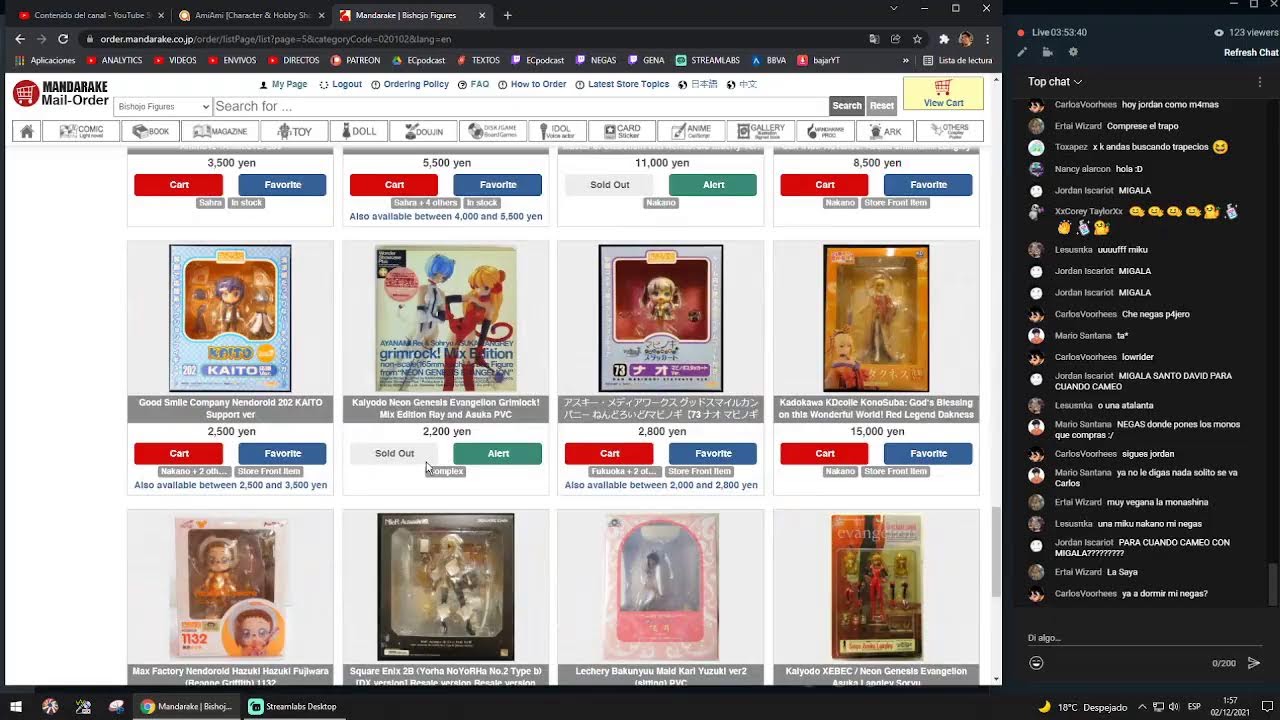This screenshot has width=1280, height=720.
Task: Expand the Bishojo Figures category dropdown
Action: pos(162,106)
